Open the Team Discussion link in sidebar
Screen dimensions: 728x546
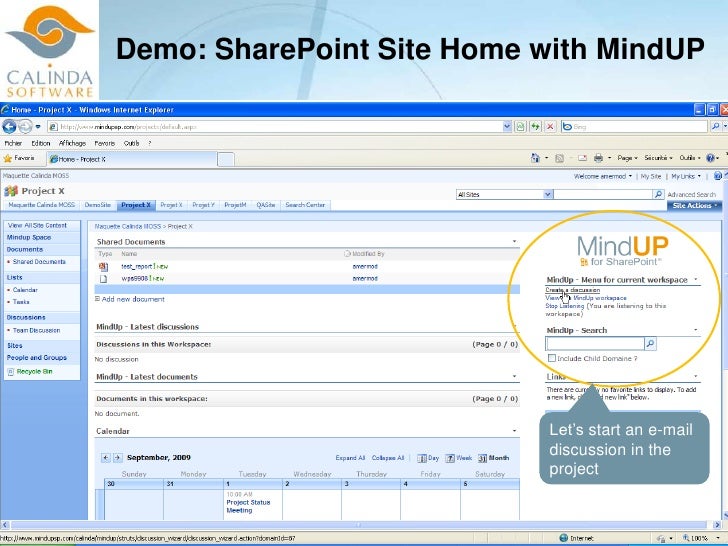click(x=36, y=331)
